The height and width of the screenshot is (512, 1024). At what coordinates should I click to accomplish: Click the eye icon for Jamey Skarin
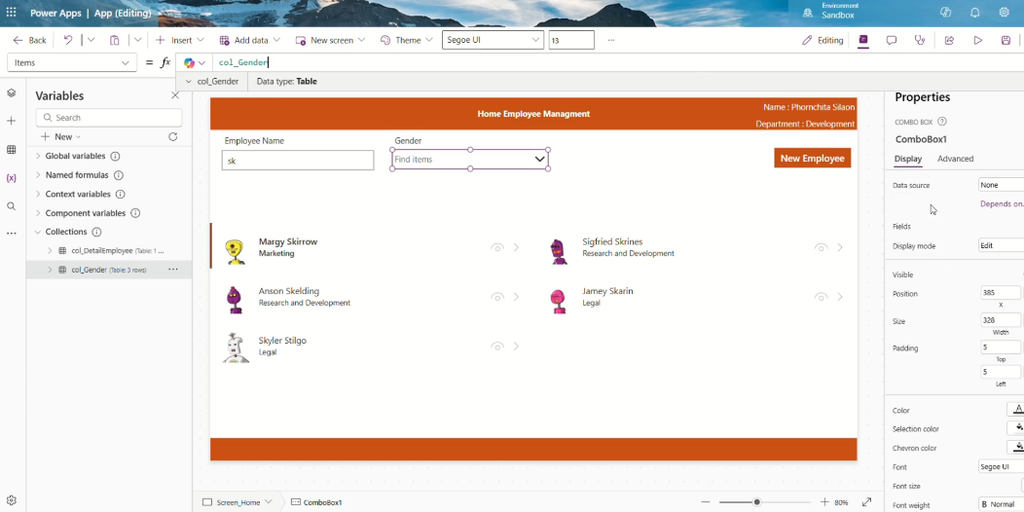click(x=821, y=297)
